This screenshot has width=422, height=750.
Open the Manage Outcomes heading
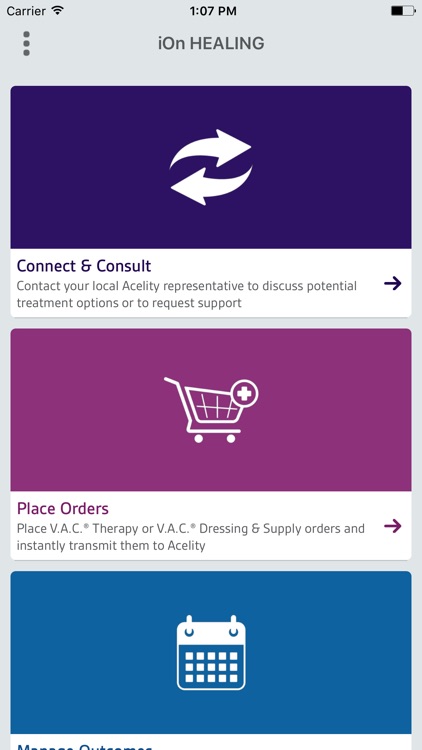tap(84, 747)
